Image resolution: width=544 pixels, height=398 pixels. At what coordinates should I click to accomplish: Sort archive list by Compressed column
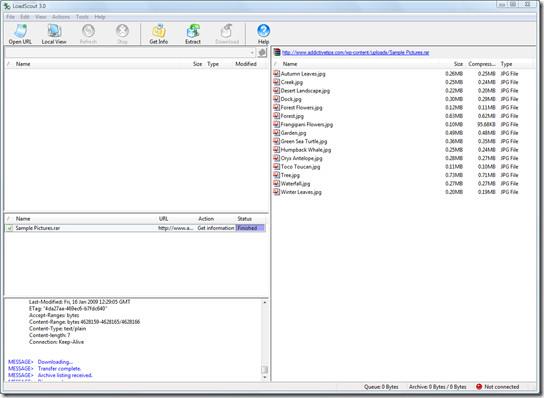tap(481, 64)
